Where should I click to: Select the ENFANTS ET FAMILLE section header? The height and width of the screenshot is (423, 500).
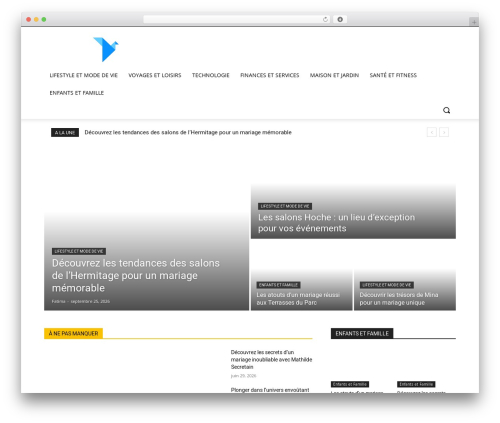click(362, 333)
